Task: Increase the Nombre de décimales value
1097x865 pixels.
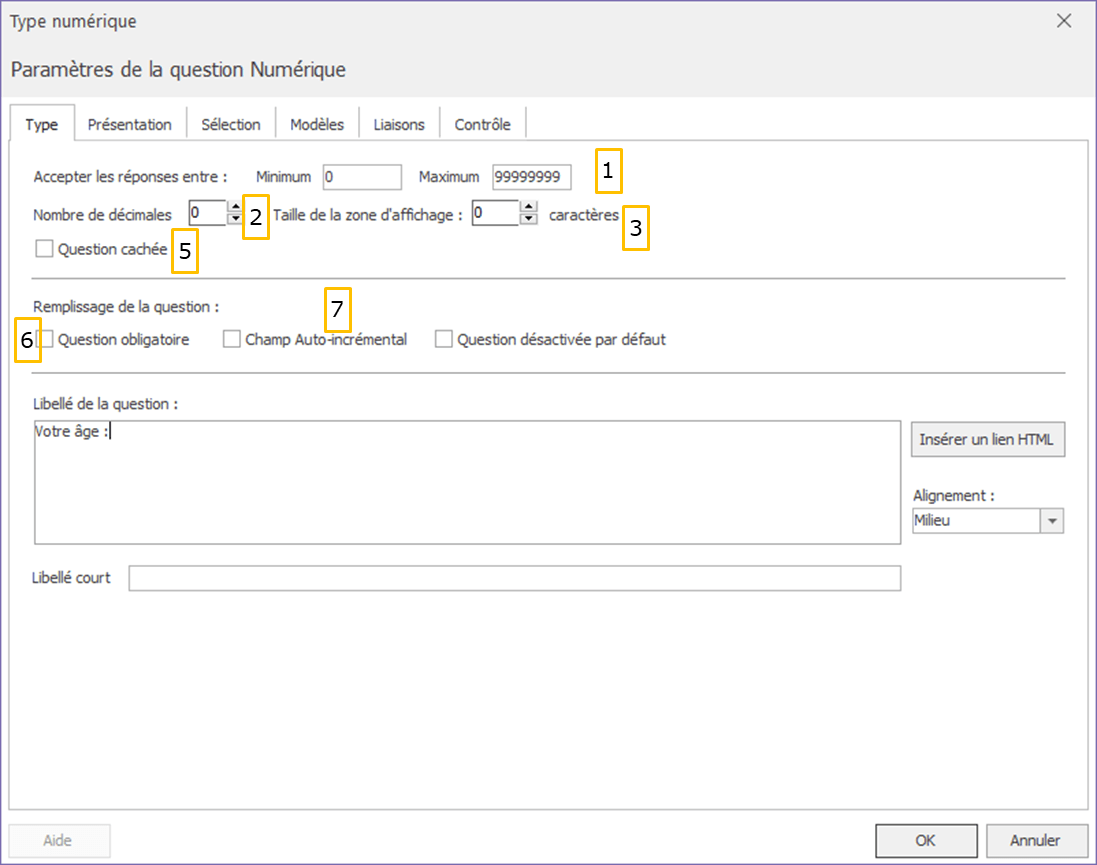Action: tap(235, 206)
